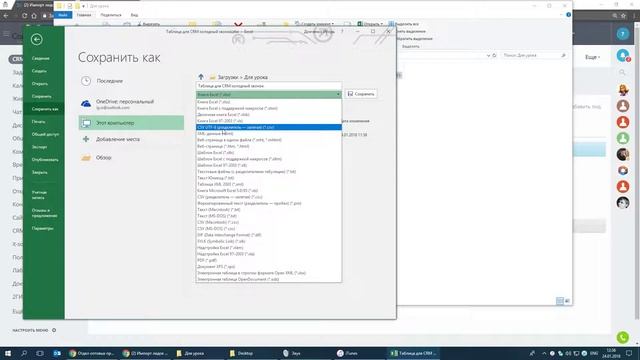640x360 pixels.
Task: Choose Текст Юникод (*.txt) file type
Action: 269,178
